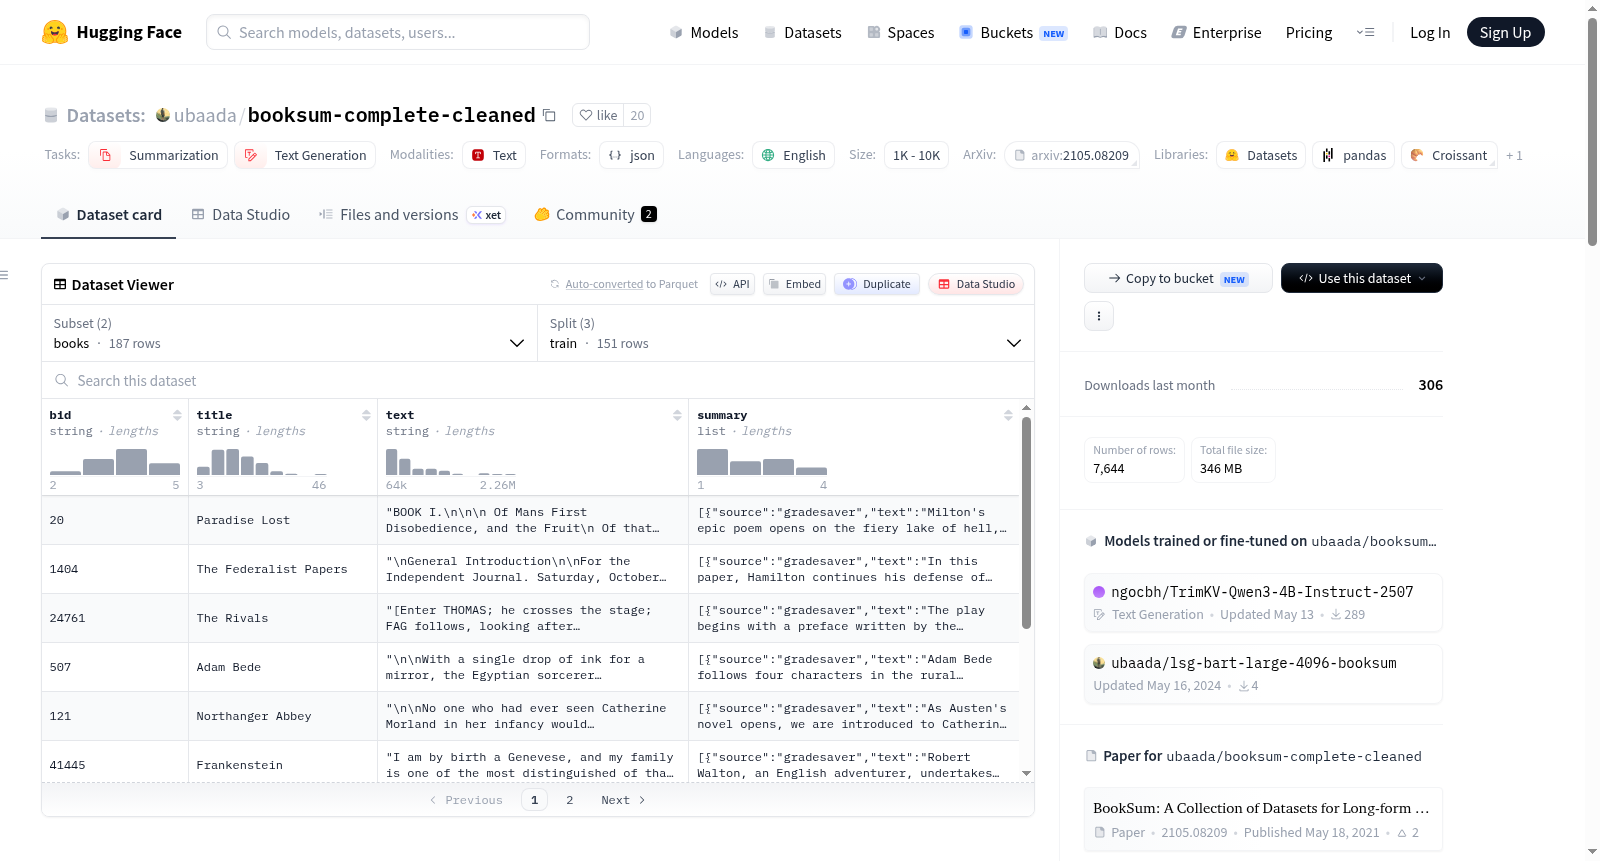Click the pandas library tag
The image size is (1600, 861).
[1354, 155]
